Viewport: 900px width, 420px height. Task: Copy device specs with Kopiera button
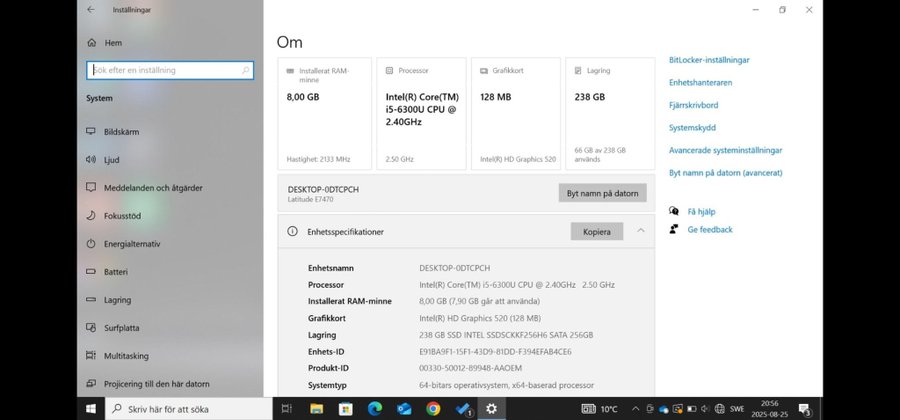(x=597, y=232)
